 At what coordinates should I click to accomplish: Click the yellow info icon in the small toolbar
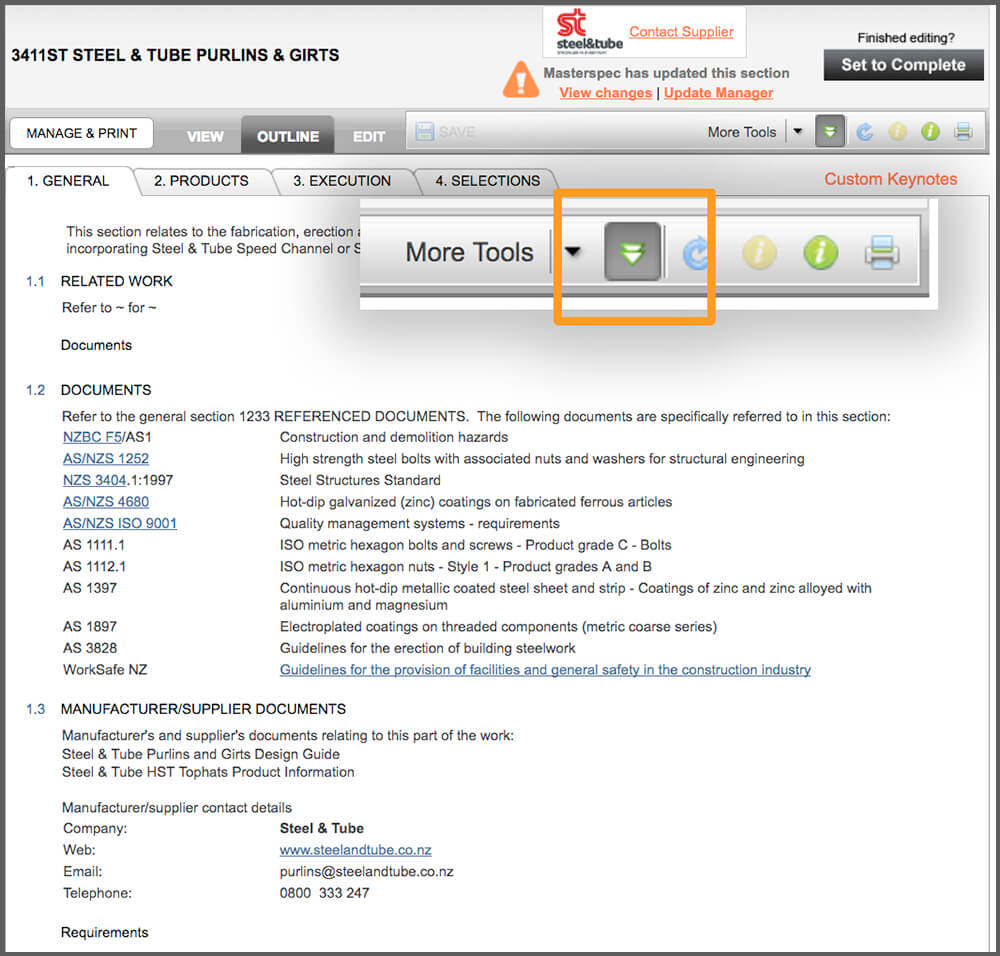pos(898,132)
